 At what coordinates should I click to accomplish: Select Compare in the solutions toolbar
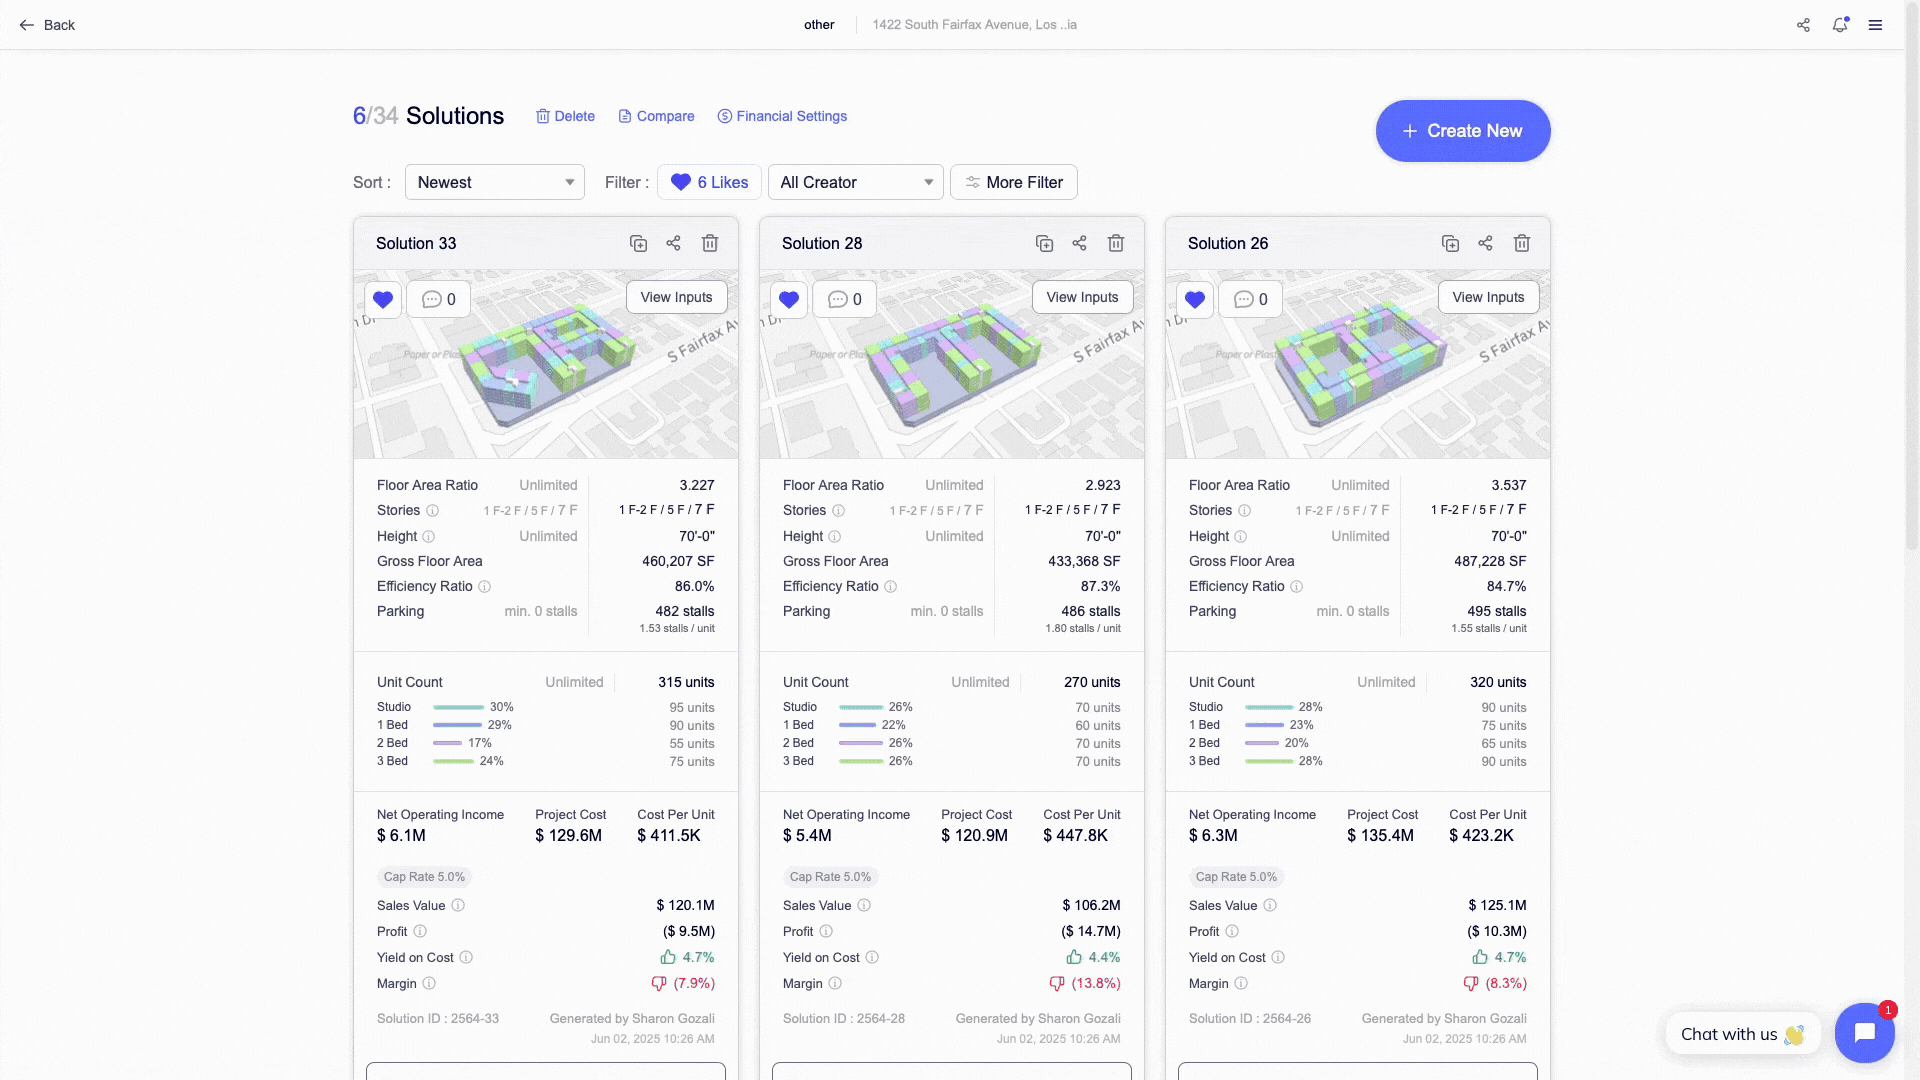tap(656, 116)
